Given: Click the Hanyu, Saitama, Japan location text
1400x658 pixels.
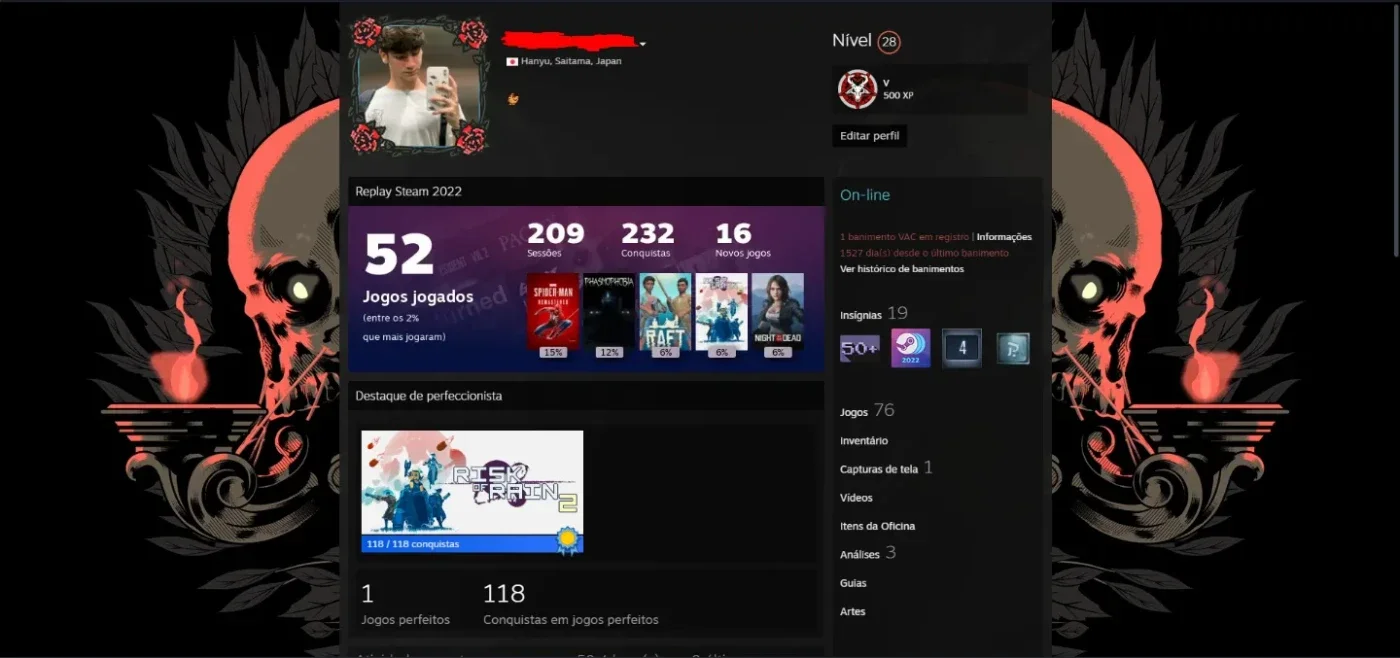Looking at the screenshot, I should pos(571,62).
